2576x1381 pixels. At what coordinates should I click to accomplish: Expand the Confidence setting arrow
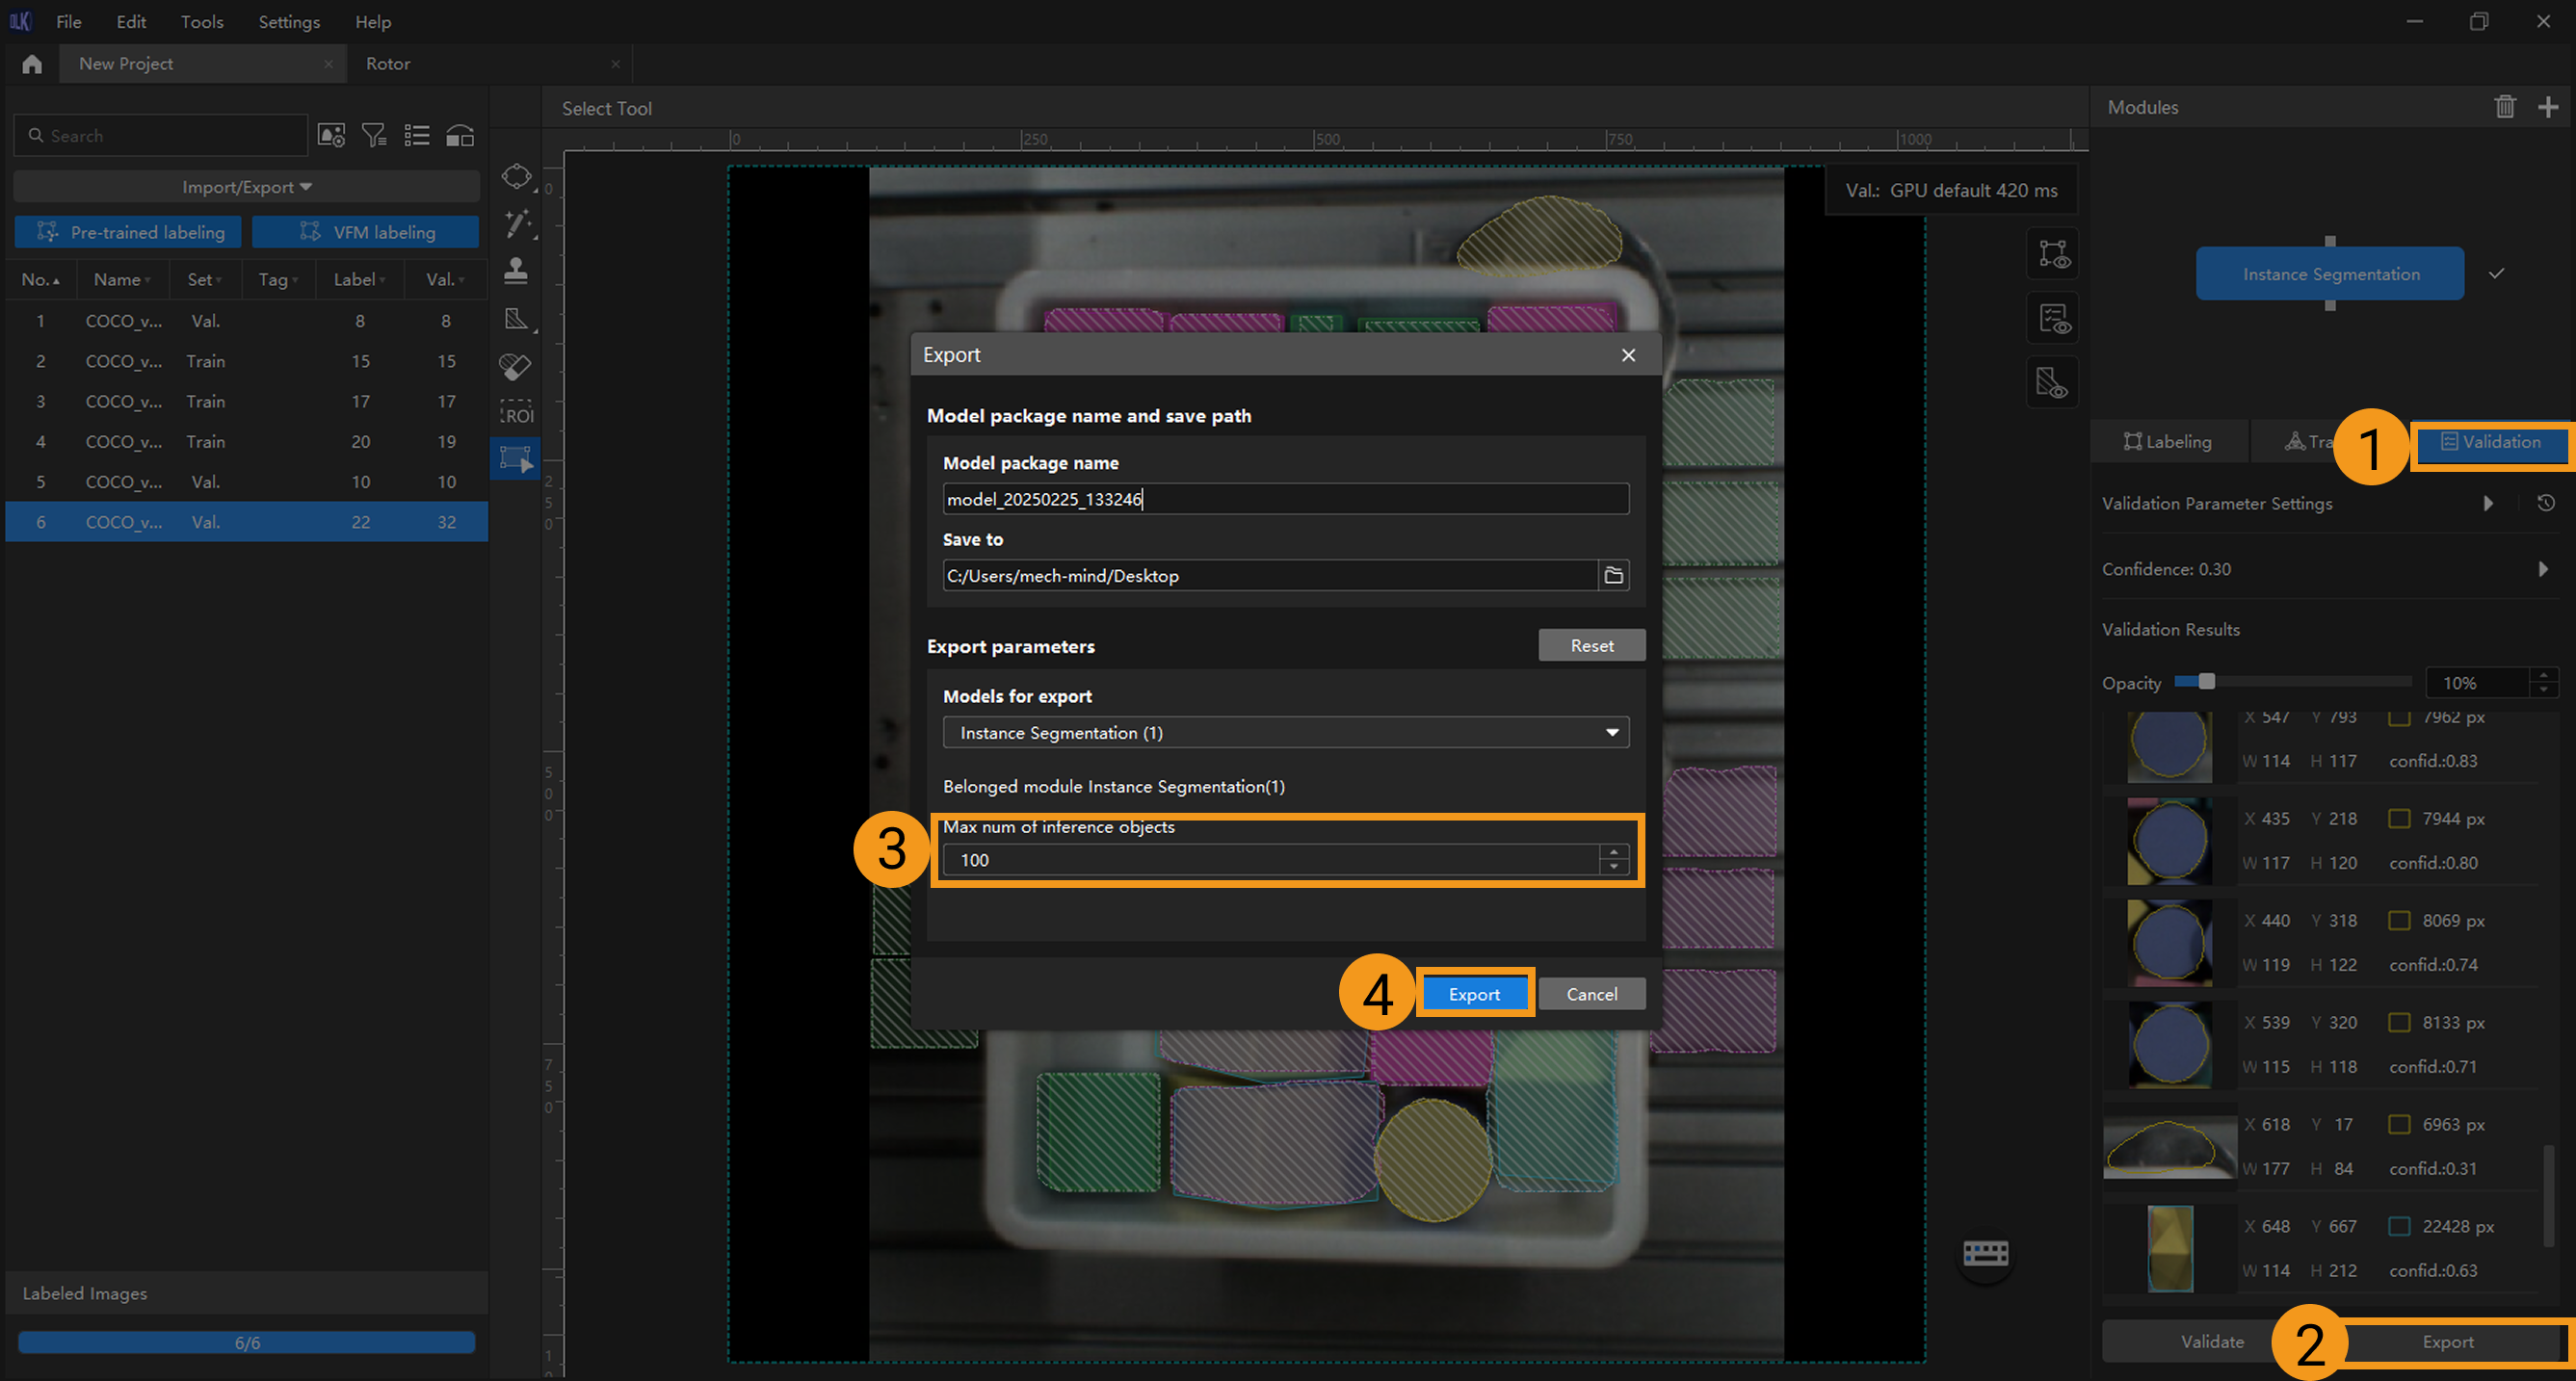point(2543,569)
